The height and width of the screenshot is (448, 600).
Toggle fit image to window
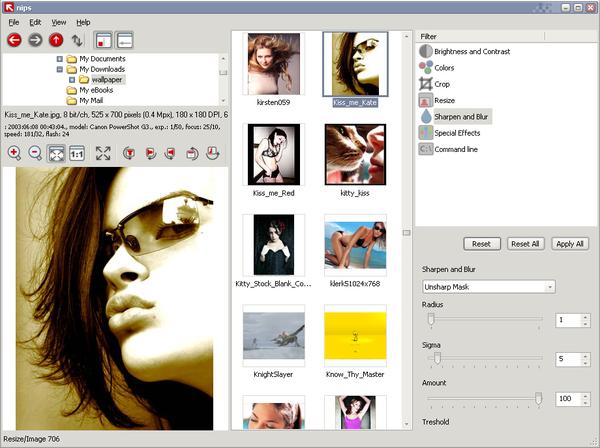[x=56, y=153]
